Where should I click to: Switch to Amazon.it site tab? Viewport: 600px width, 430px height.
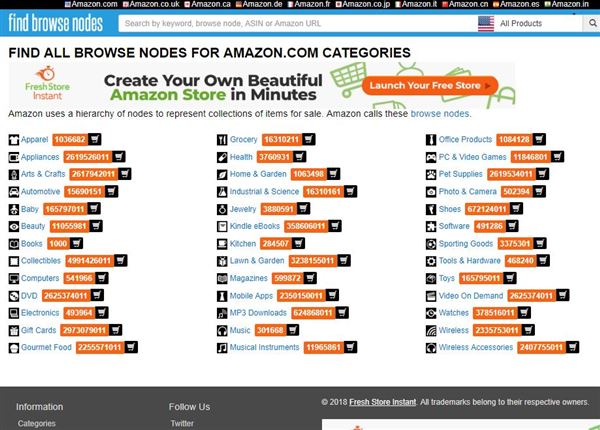pos(416,4)
